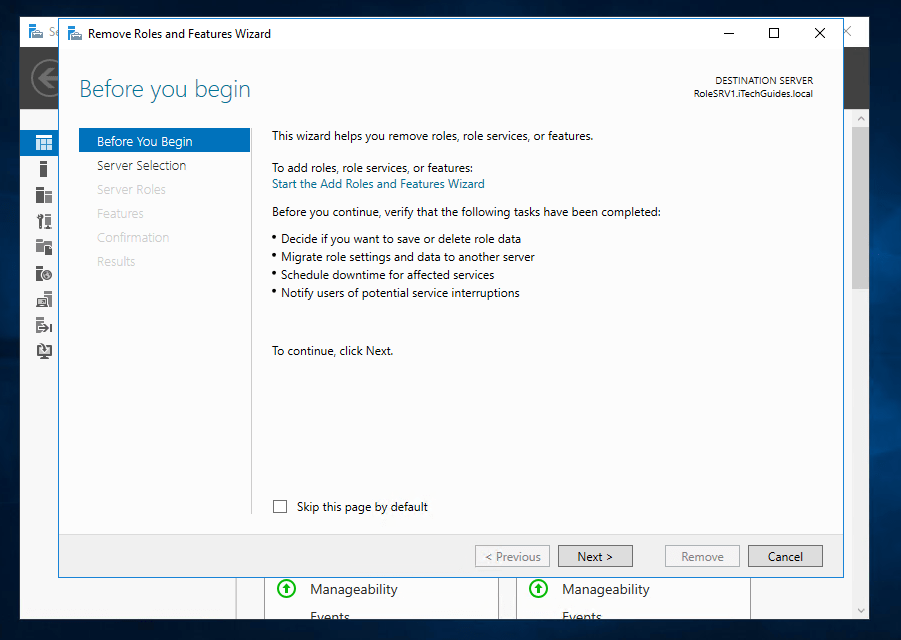Click the scrollbar down arrow in Server Manager
The width and height of the screenshot is (901, 640).
pos(860,610)
